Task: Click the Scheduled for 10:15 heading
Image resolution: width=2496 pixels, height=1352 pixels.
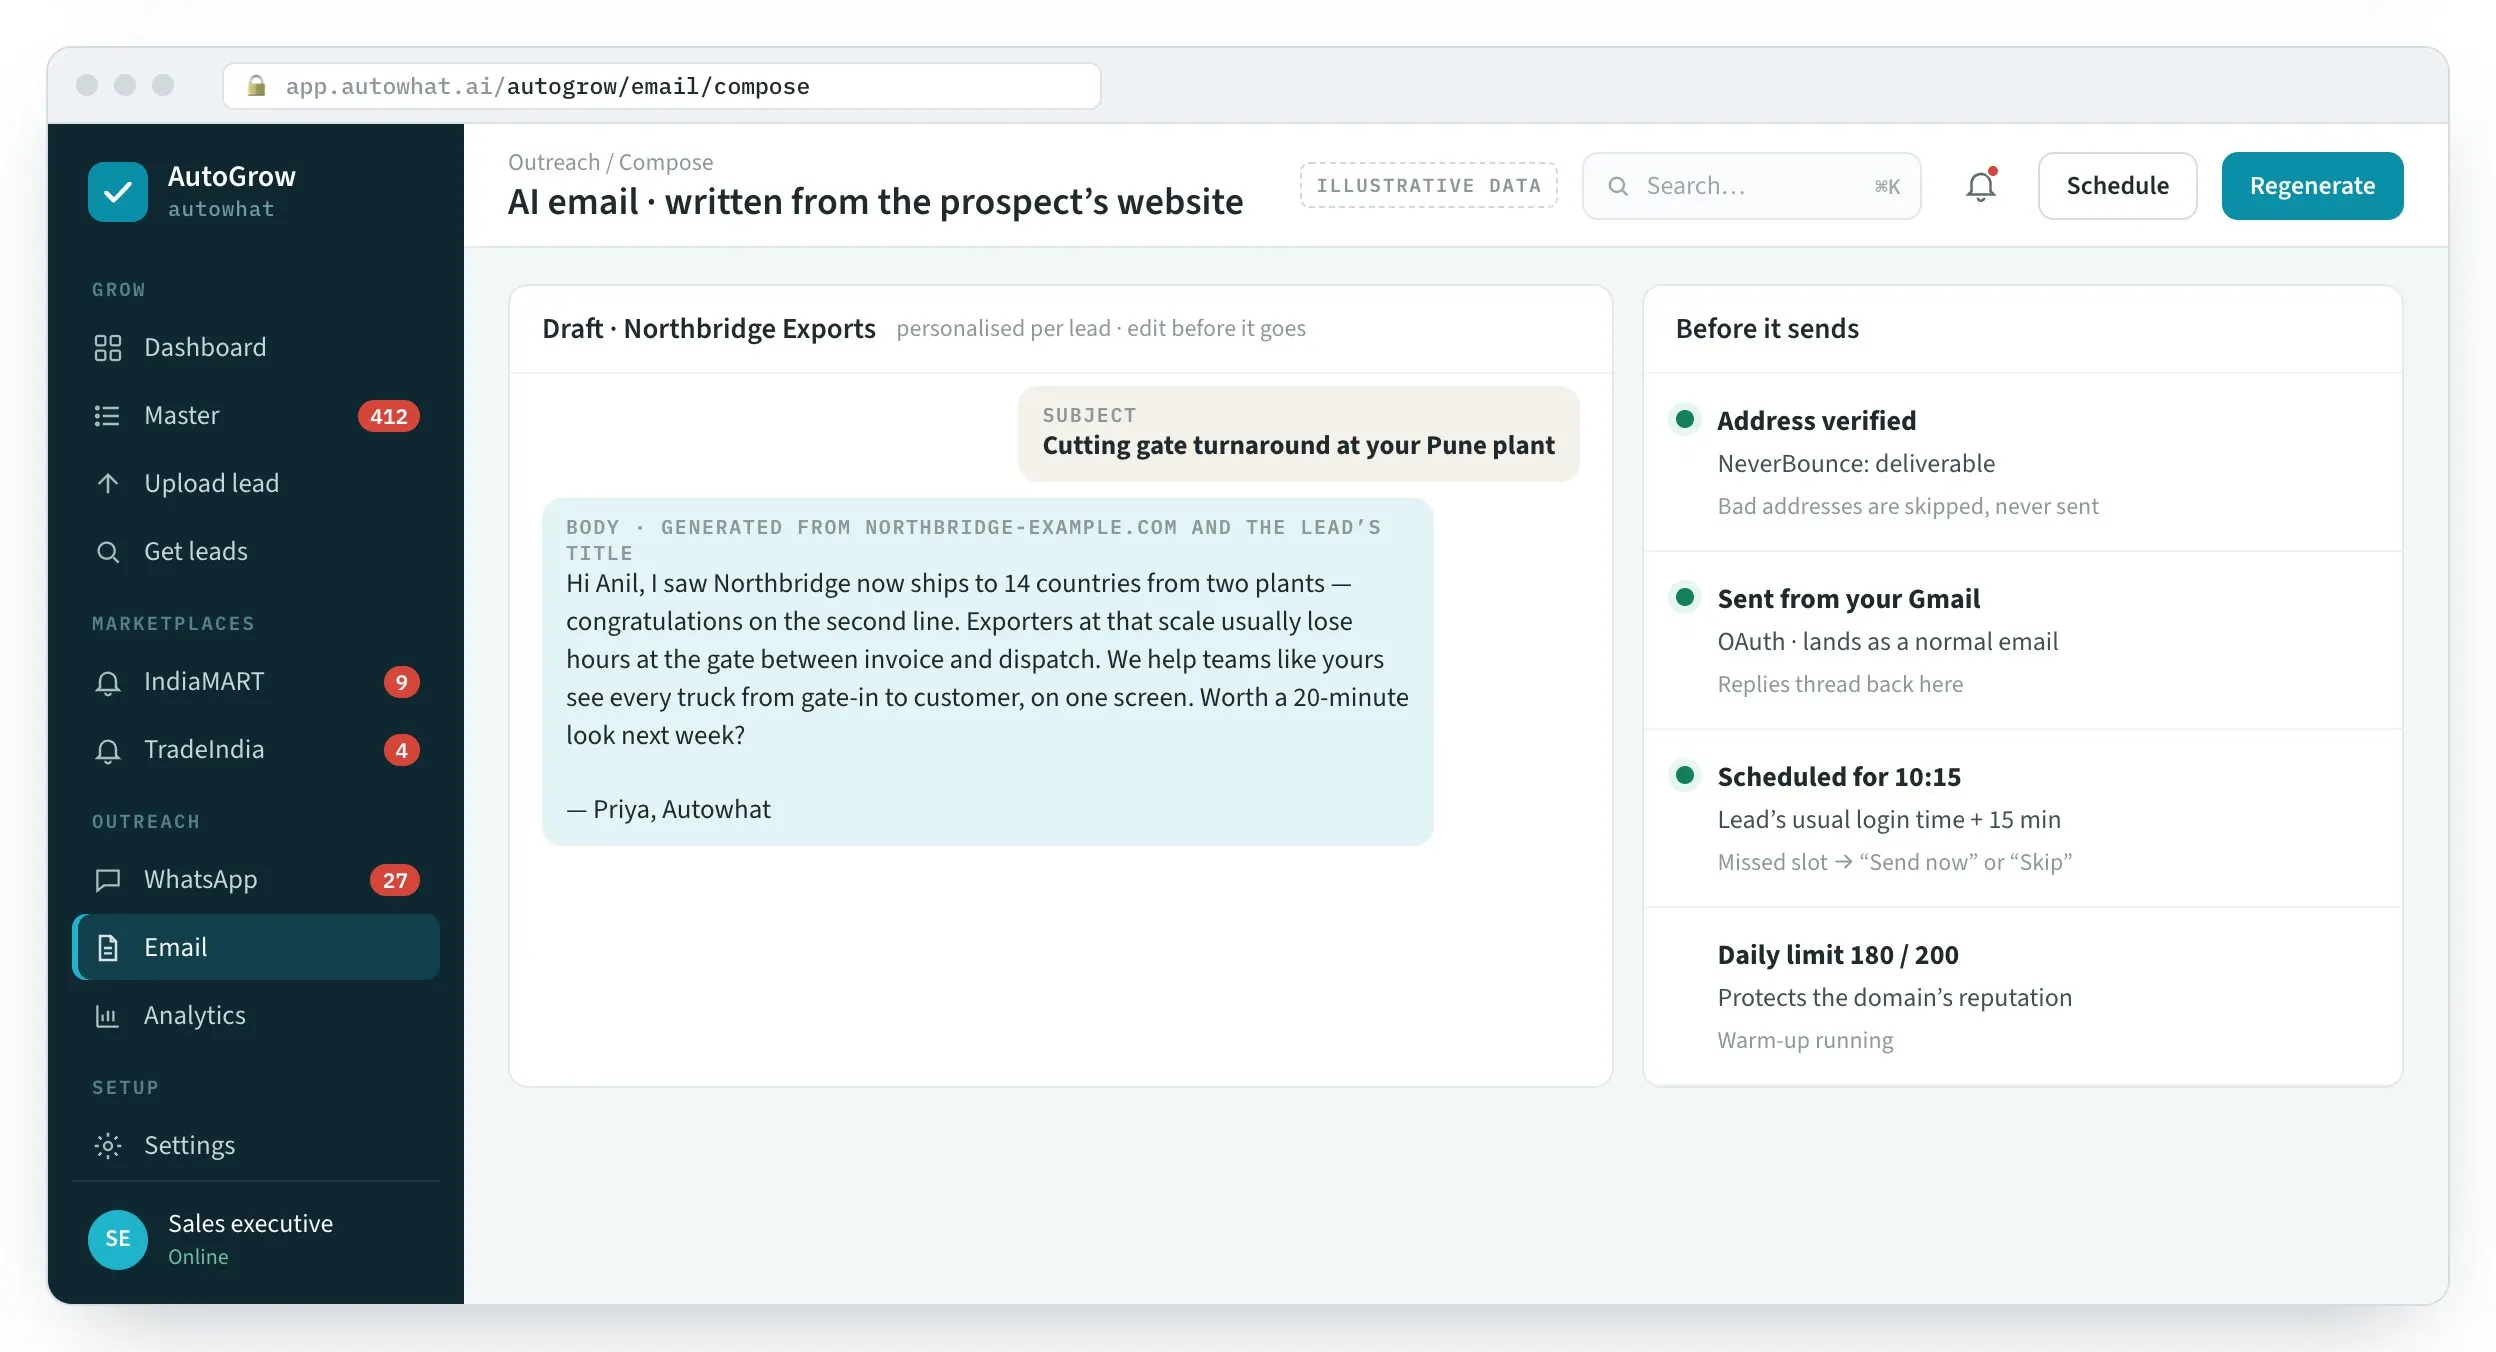Action: coord(1838,777)
